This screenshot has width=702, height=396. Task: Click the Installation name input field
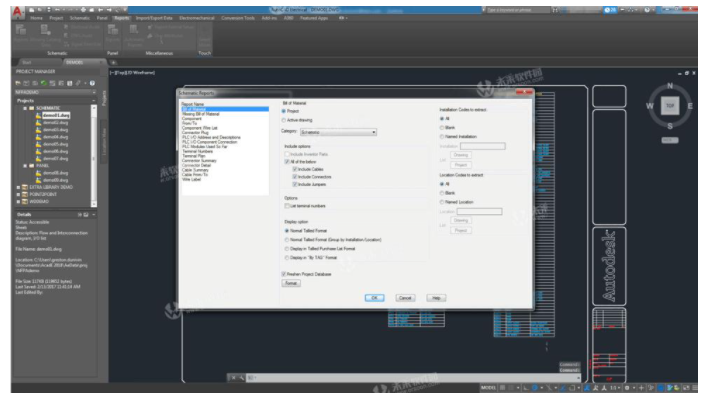[x=483, y=146]
